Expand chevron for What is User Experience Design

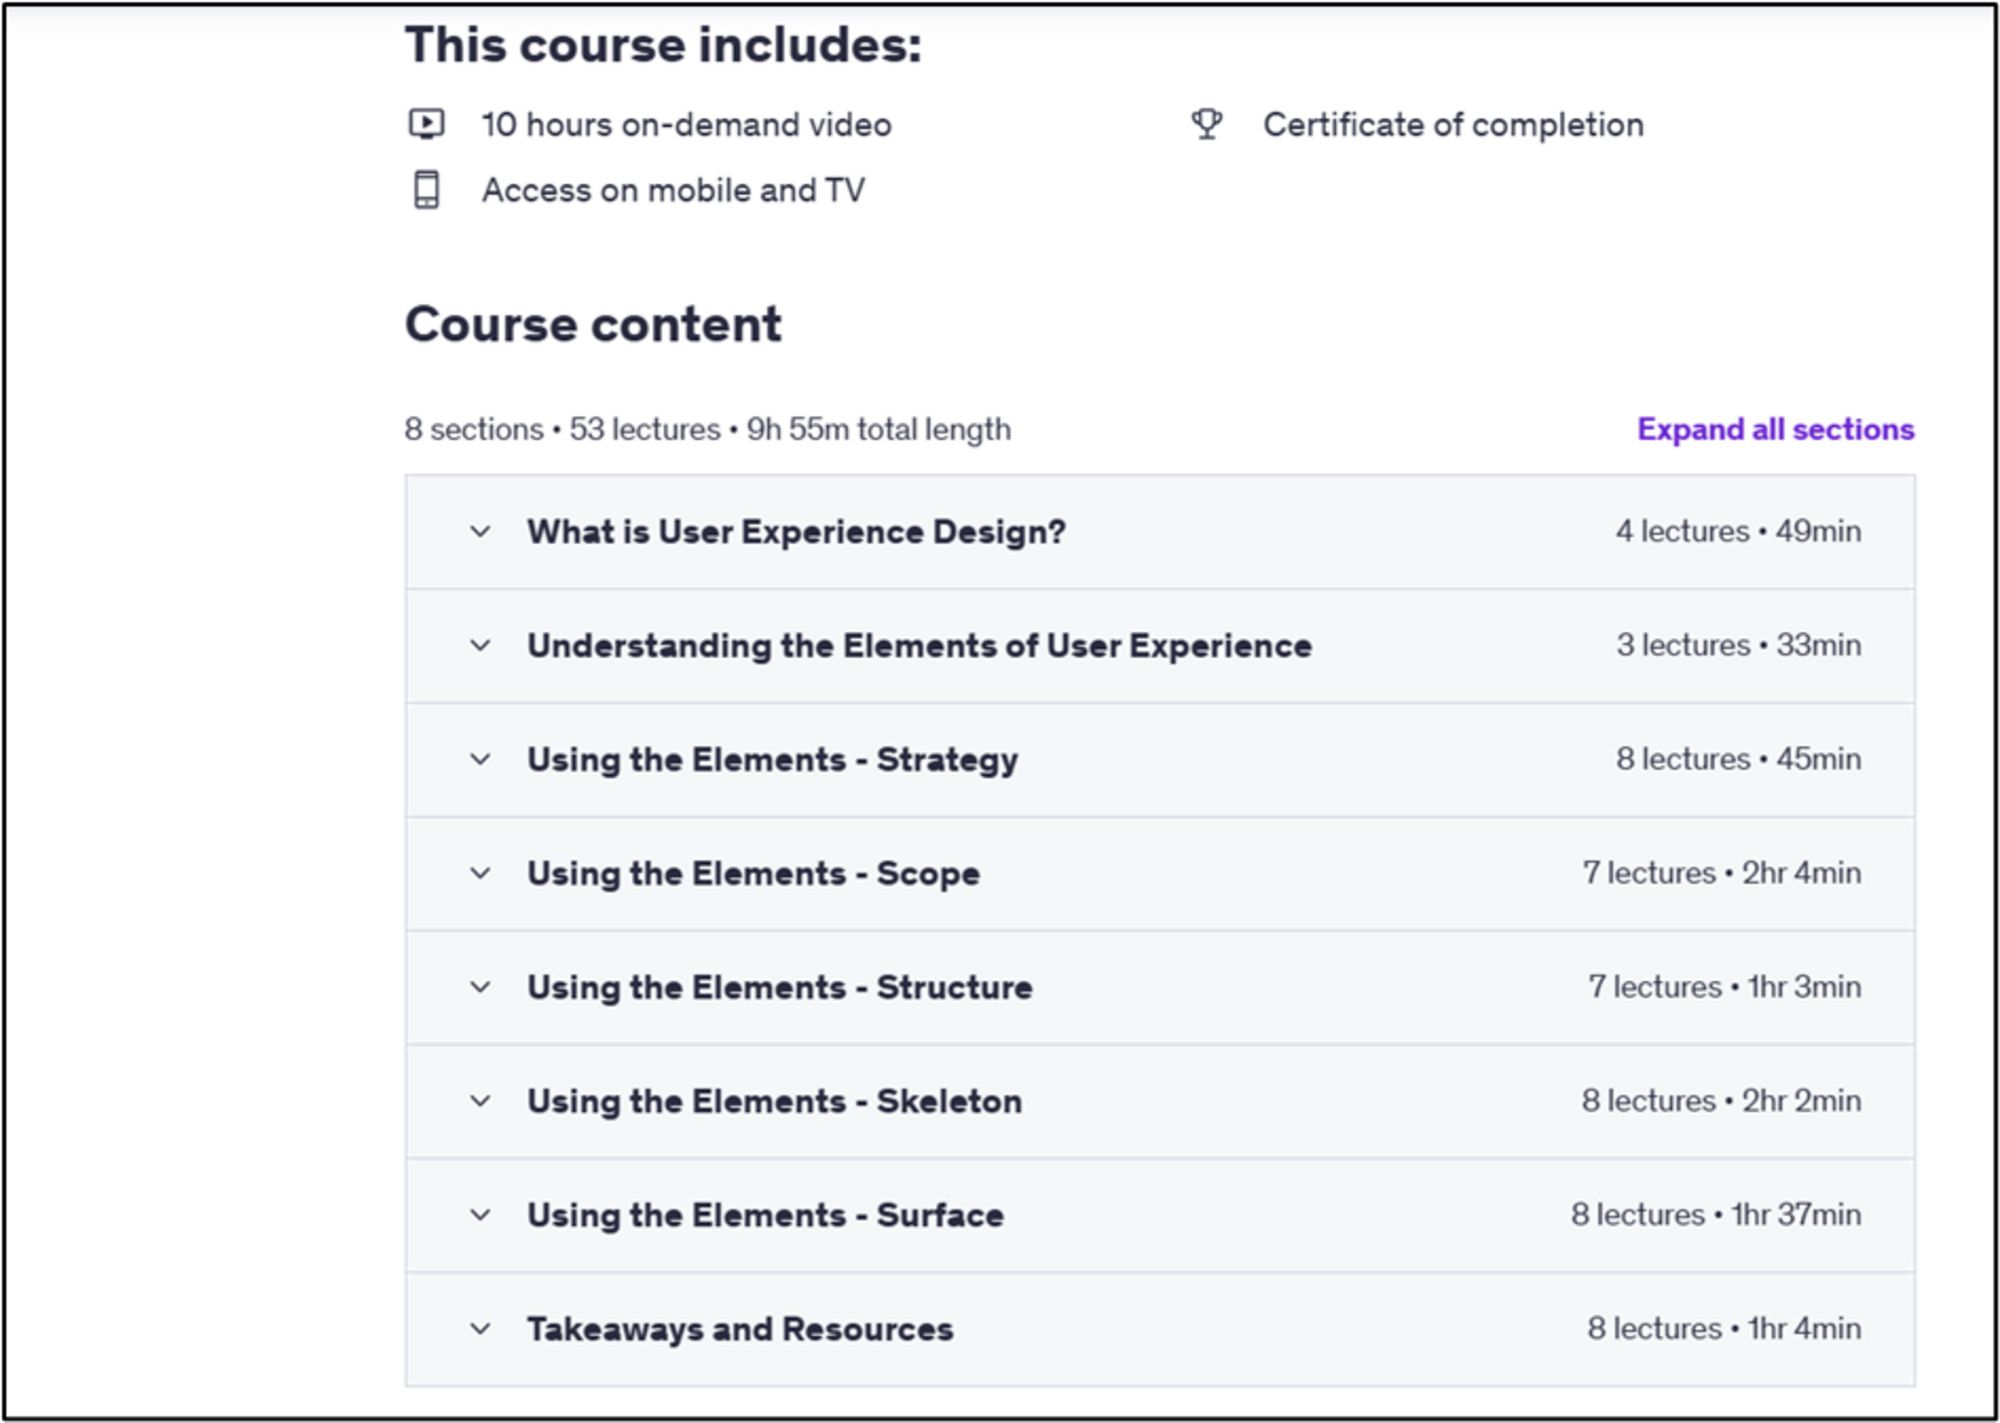481,531
